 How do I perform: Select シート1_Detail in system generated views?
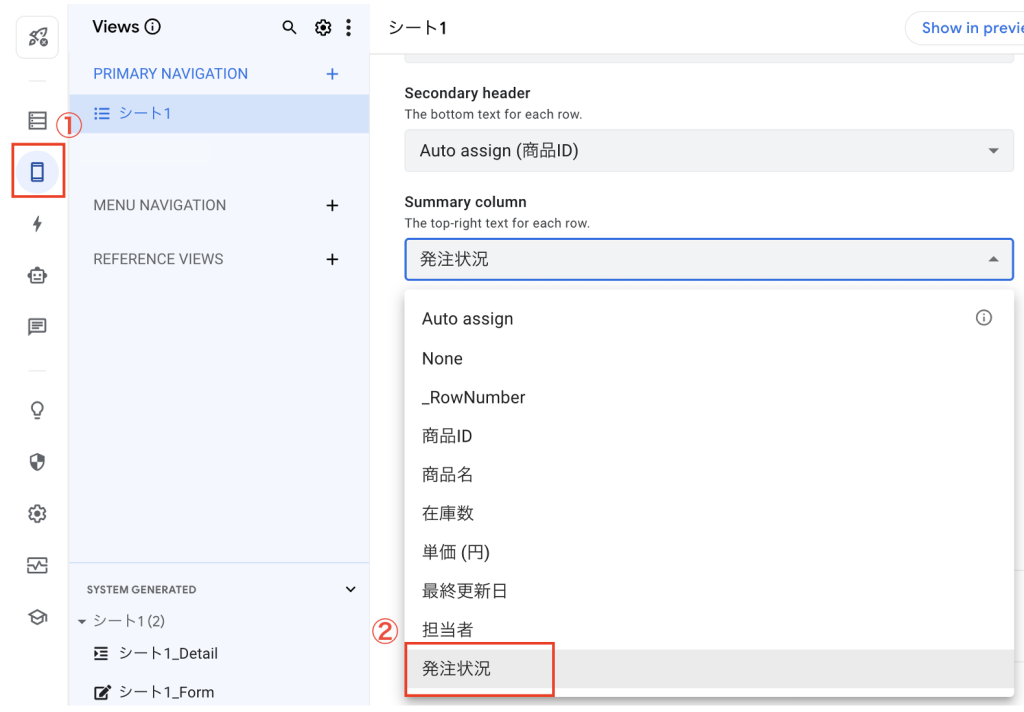click(x=168, y=653)
